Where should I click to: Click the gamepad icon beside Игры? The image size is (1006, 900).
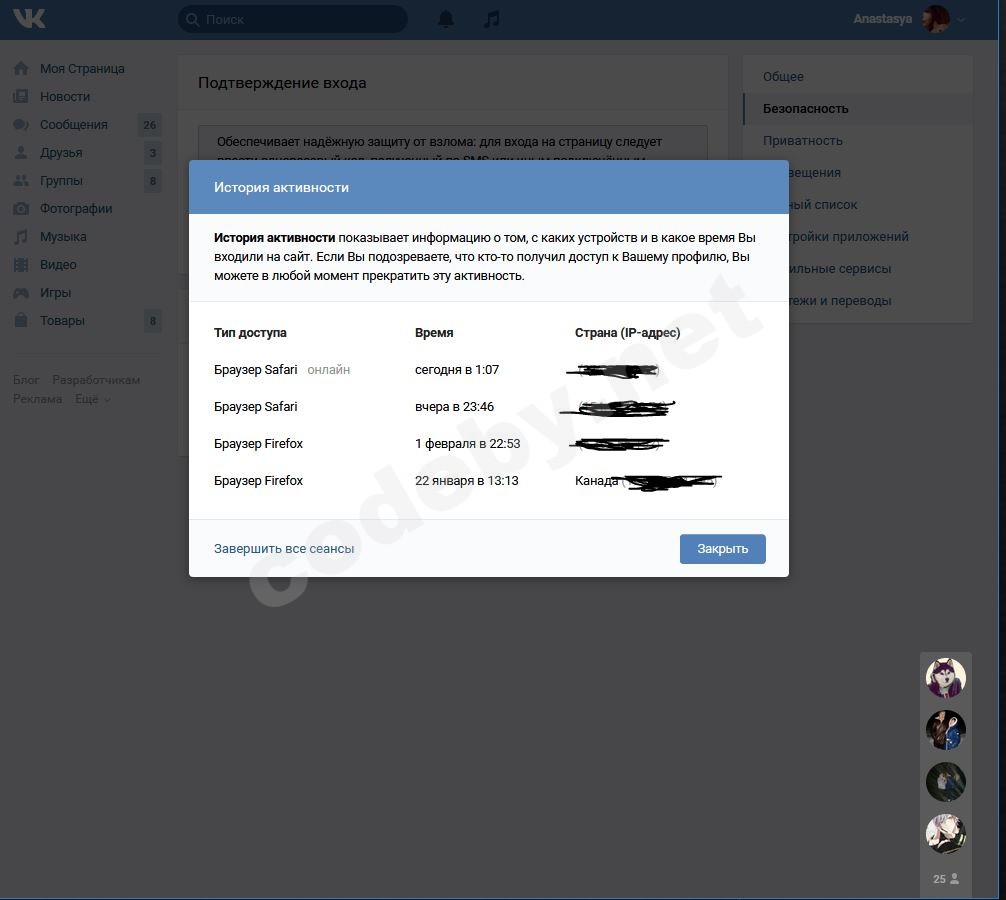[21, 293]
